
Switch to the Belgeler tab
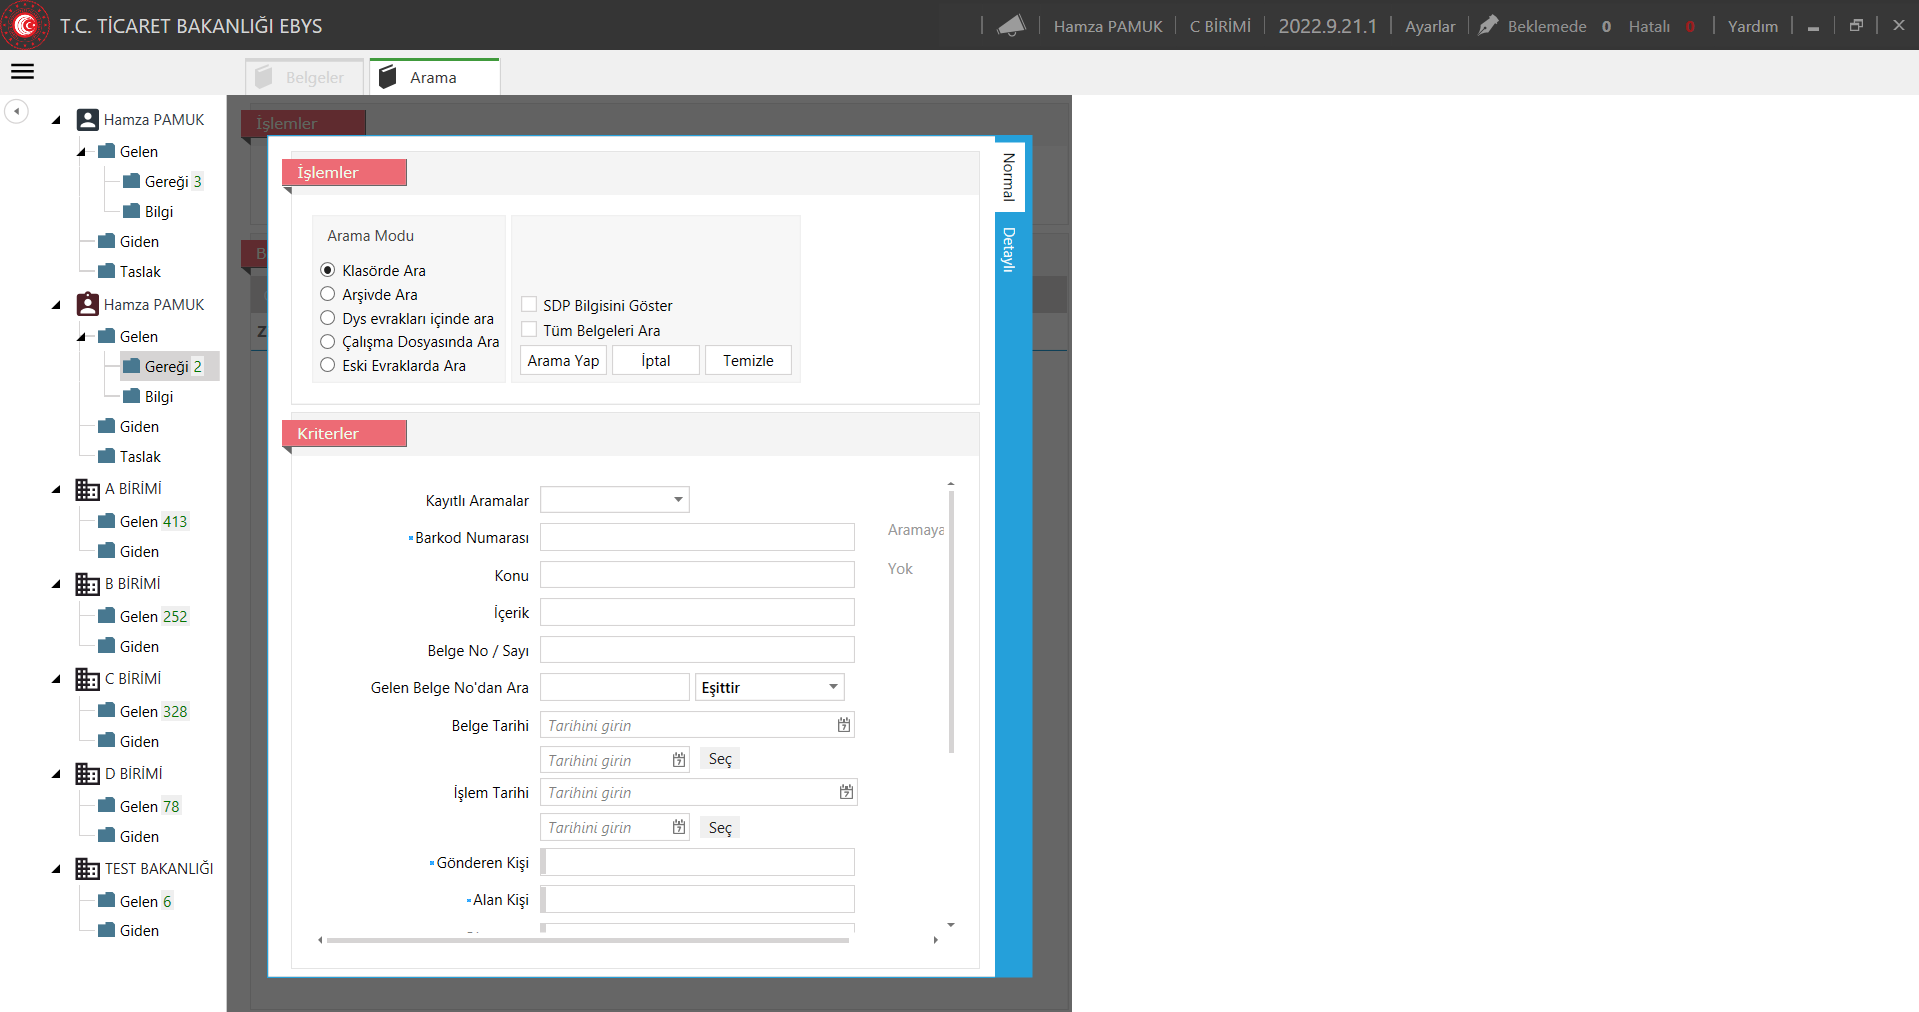tap(304, 77)
